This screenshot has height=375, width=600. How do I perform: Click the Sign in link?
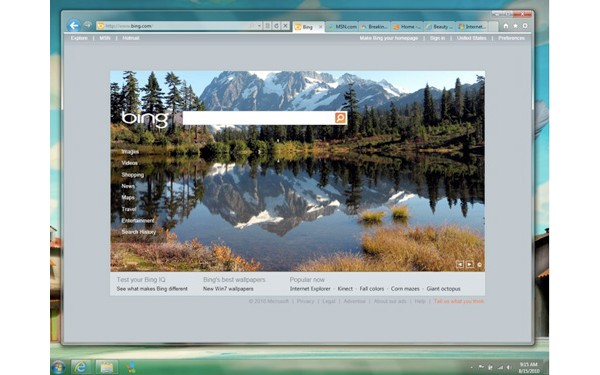[x=437, y=38]
